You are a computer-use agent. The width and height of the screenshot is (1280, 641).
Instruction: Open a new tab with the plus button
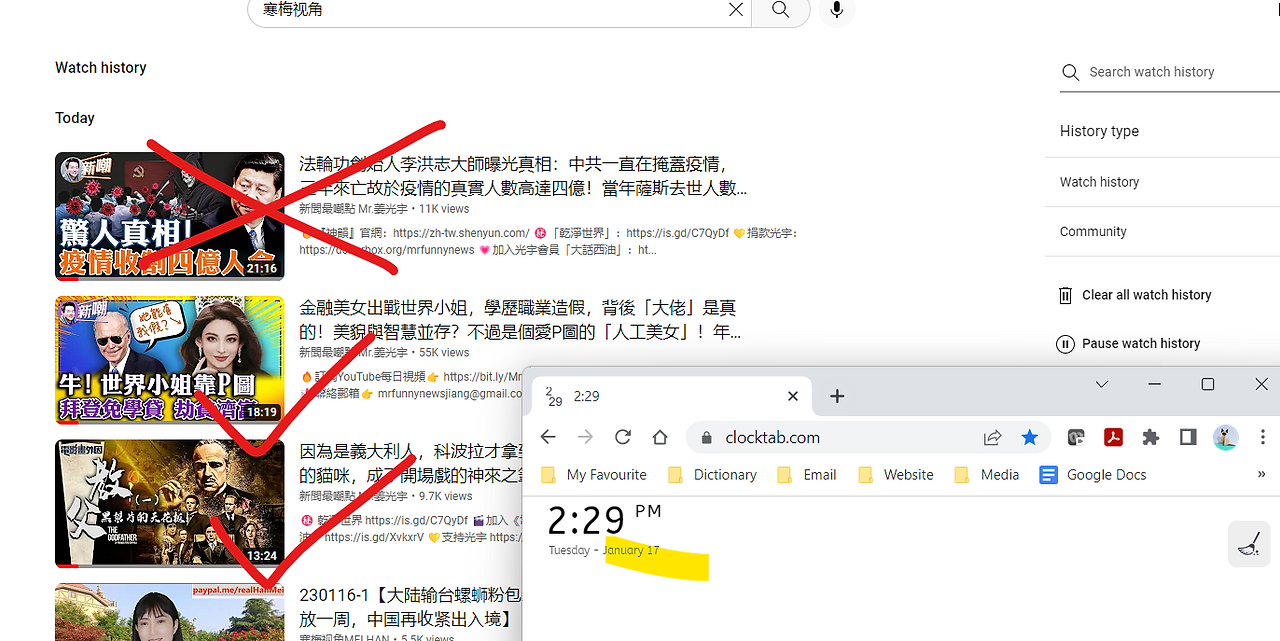coord(837,396)
